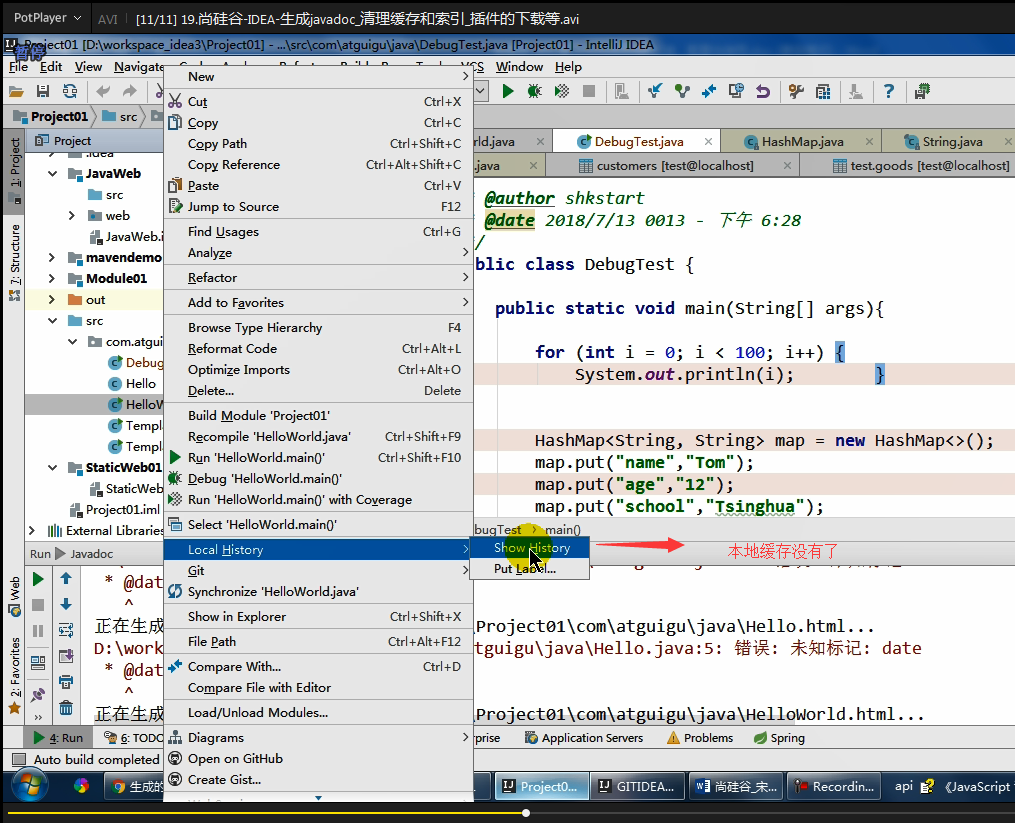Screen dimensions: 1015x823
Task: Click Rerun green arrow in Run panel
Action: (38, 579)
